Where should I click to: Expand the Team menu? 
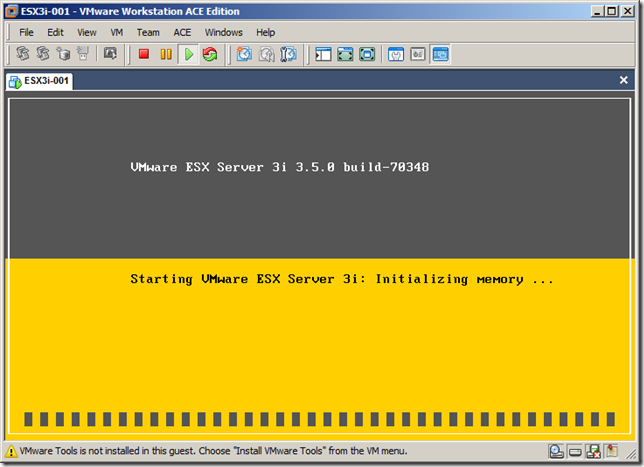[x=148, y=32]
